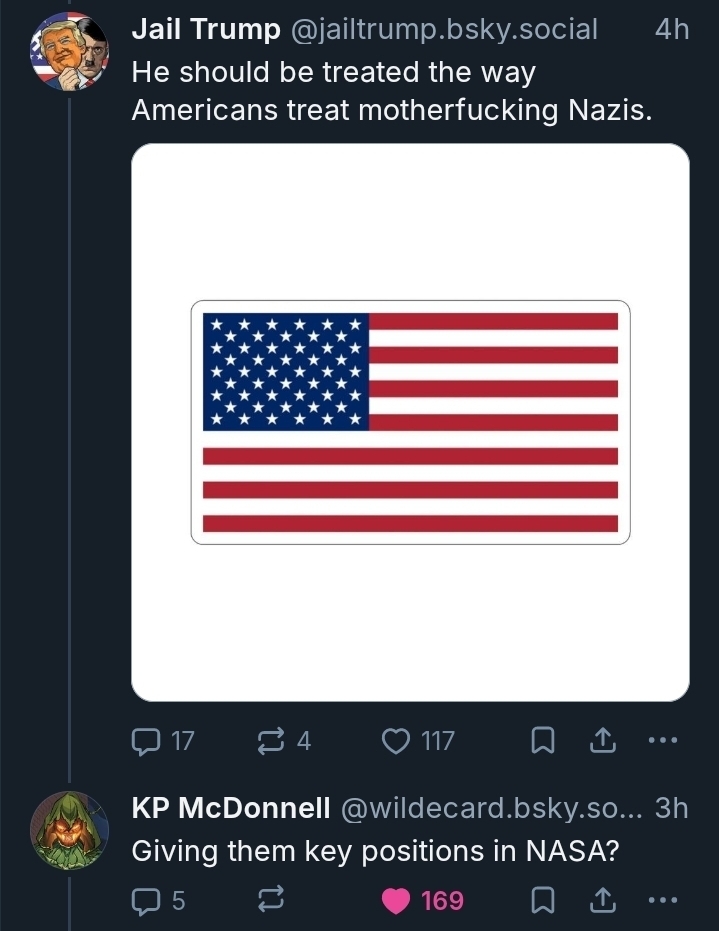Open KP McDonnell's profile avatar
The height and width of the screenshot is (931, 719).
click(x=68, y=831)
